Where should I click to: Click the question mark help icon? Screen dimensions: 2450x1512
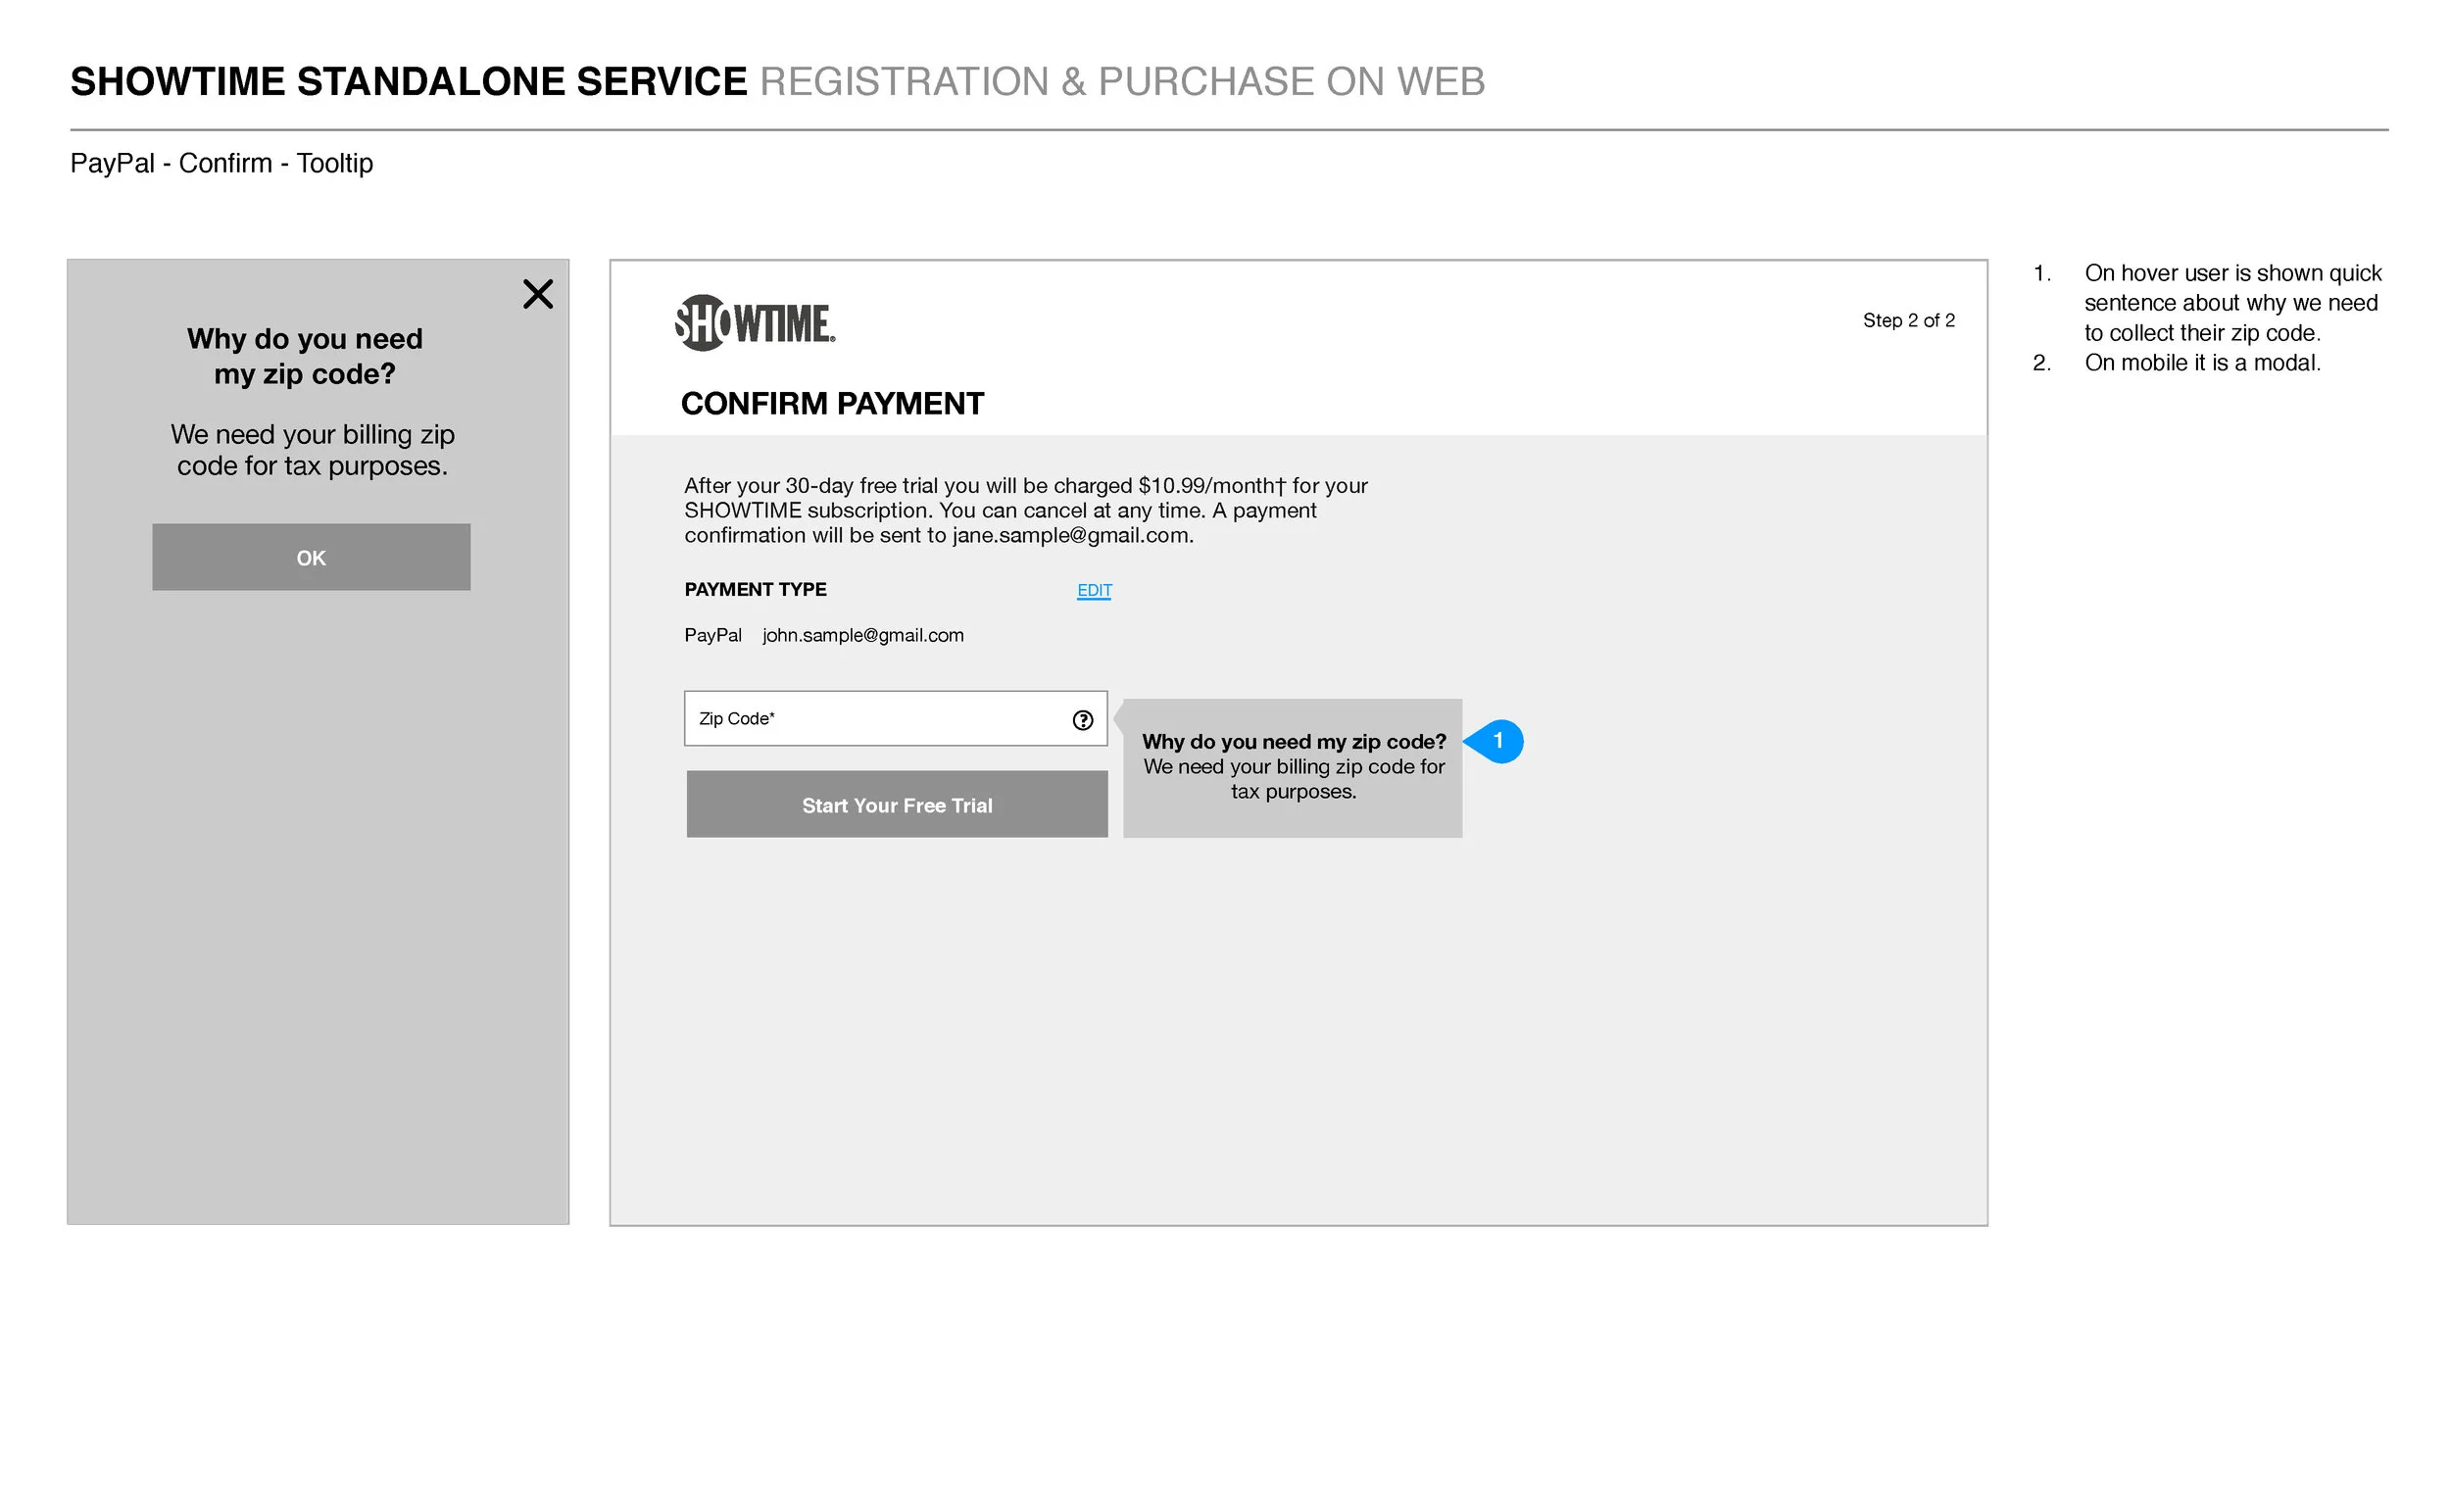[x=1083, y=720]
